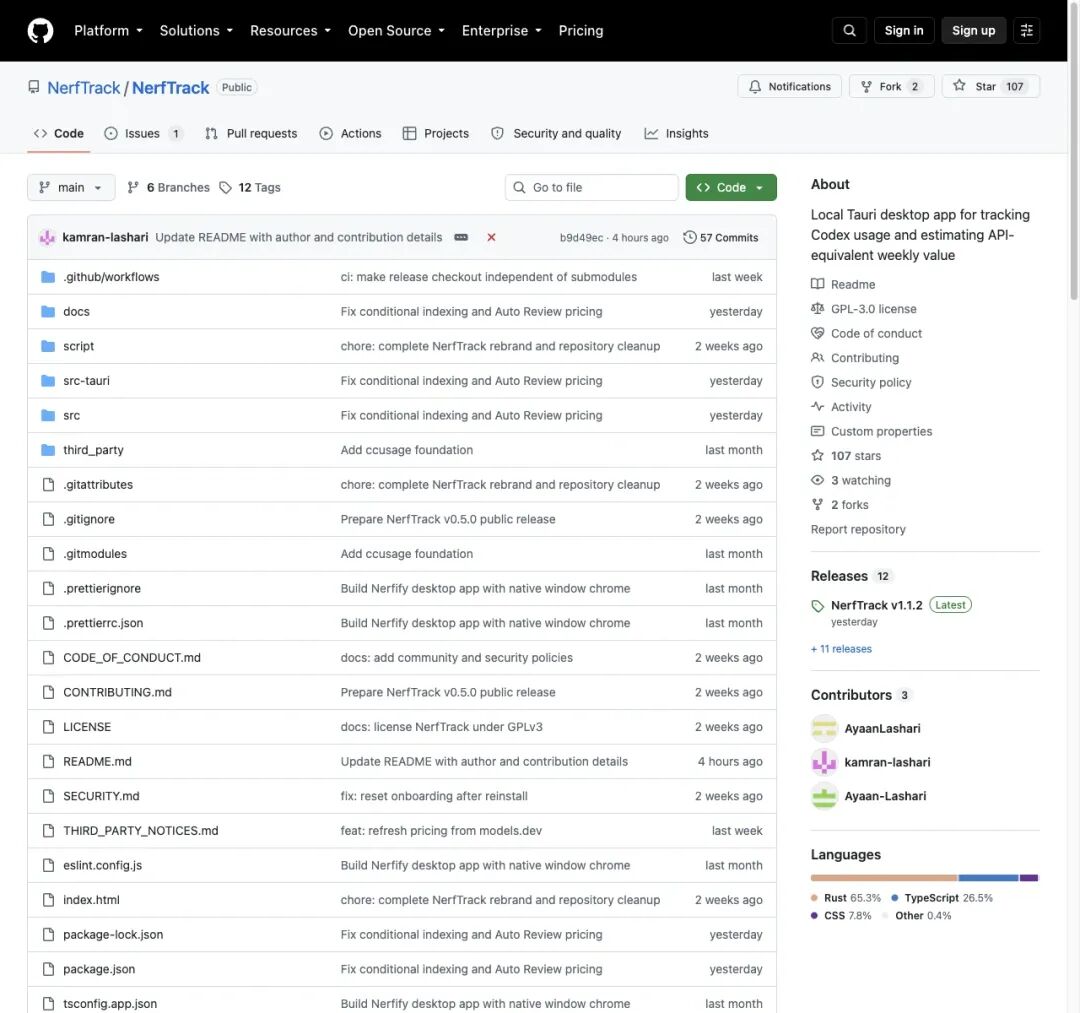Screen dimensions: 1080x1013
Task: Open the 107 stars link
Action: pos(846,456)
